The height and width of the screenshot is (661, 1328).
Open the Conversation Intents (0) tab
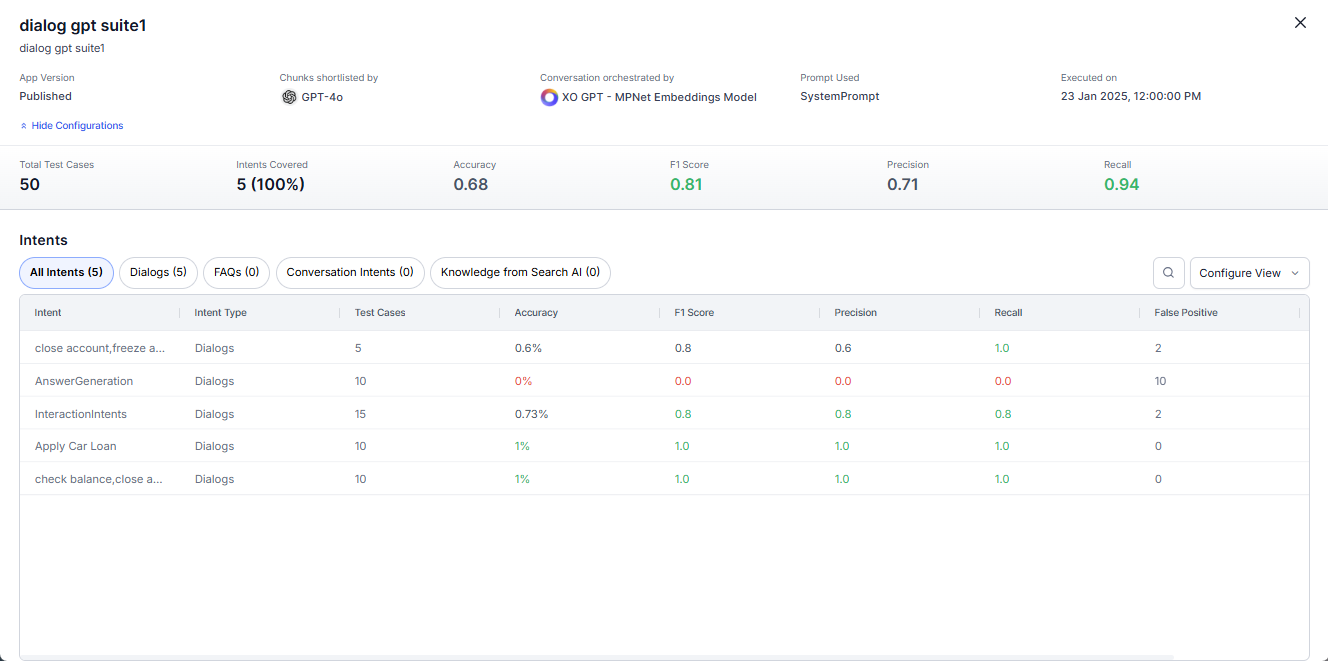tap(350, 272)
